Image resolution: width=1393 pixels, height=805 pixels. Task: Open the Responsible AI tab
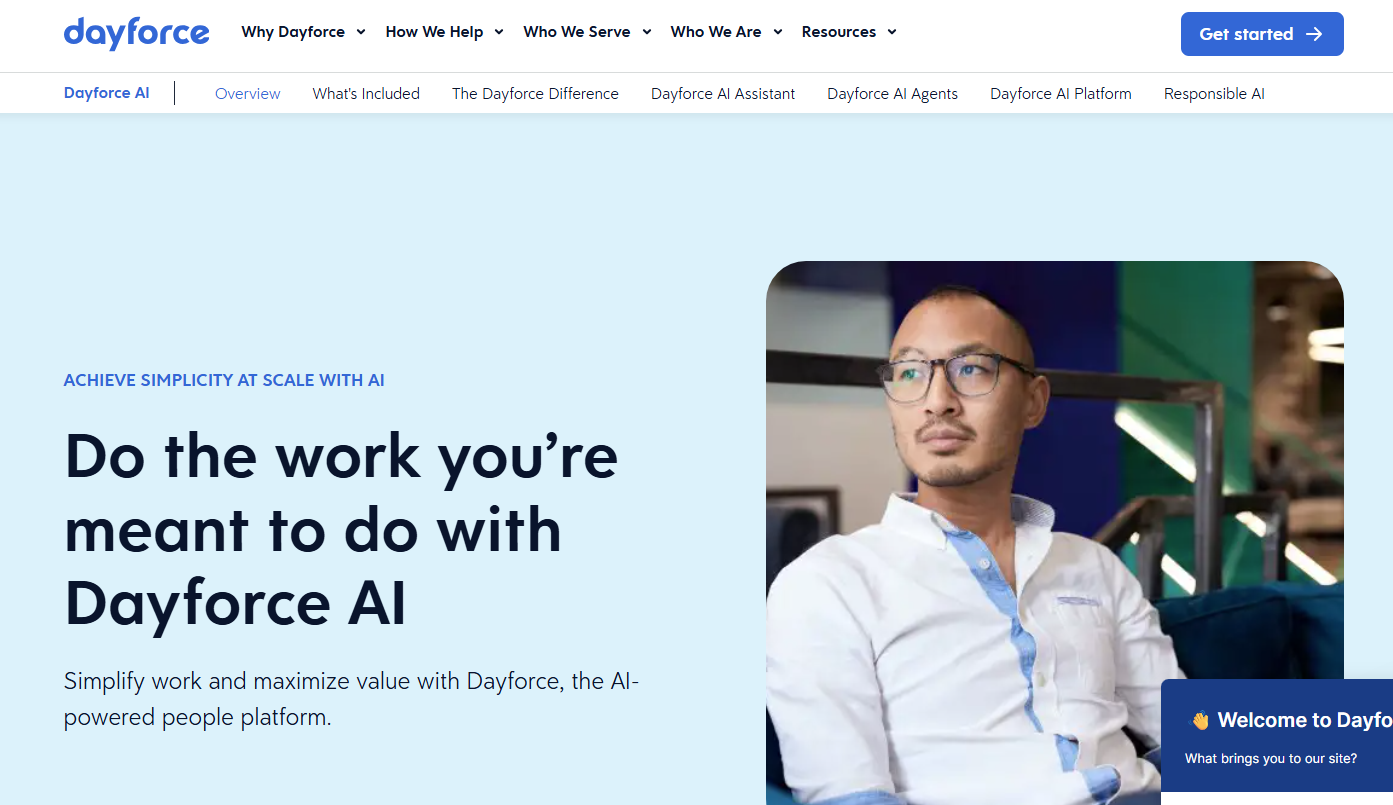[x=1214, y=94]
